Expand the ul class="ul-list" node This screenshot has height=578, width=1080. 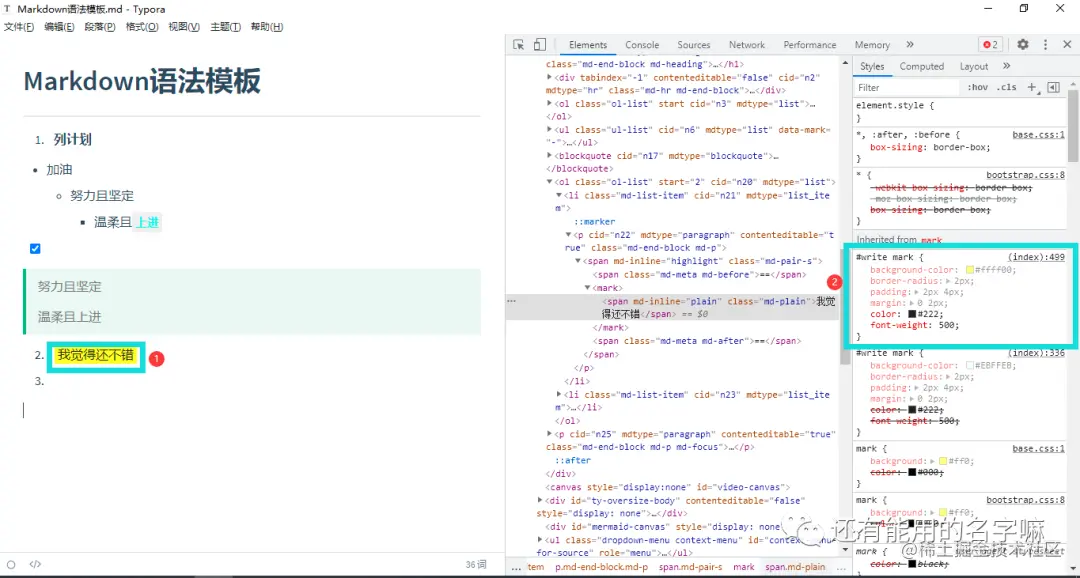coord(549,130)
